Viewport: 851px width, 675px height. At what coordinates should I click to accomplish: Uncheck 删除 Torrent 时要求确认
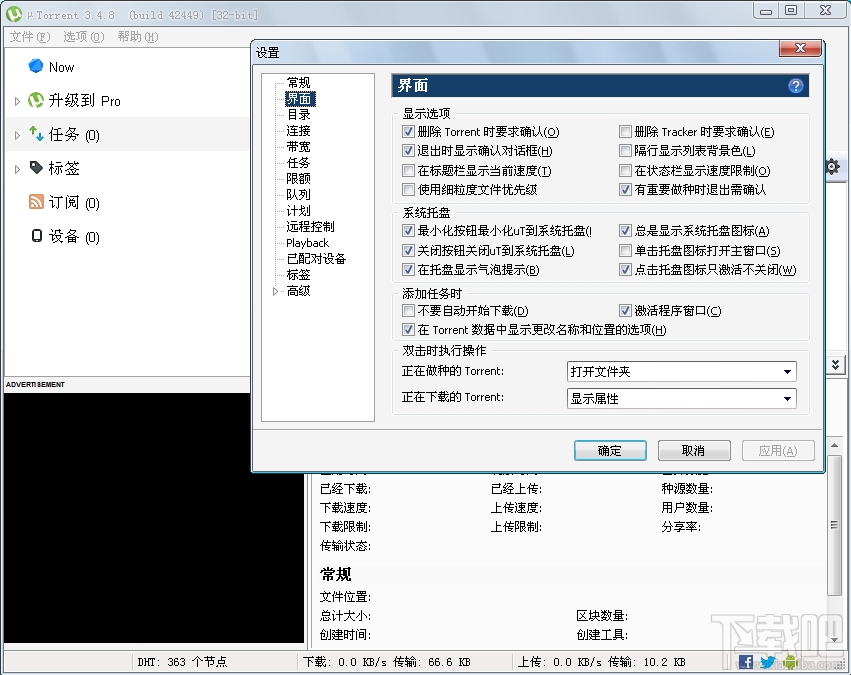[x=408, y=130]
